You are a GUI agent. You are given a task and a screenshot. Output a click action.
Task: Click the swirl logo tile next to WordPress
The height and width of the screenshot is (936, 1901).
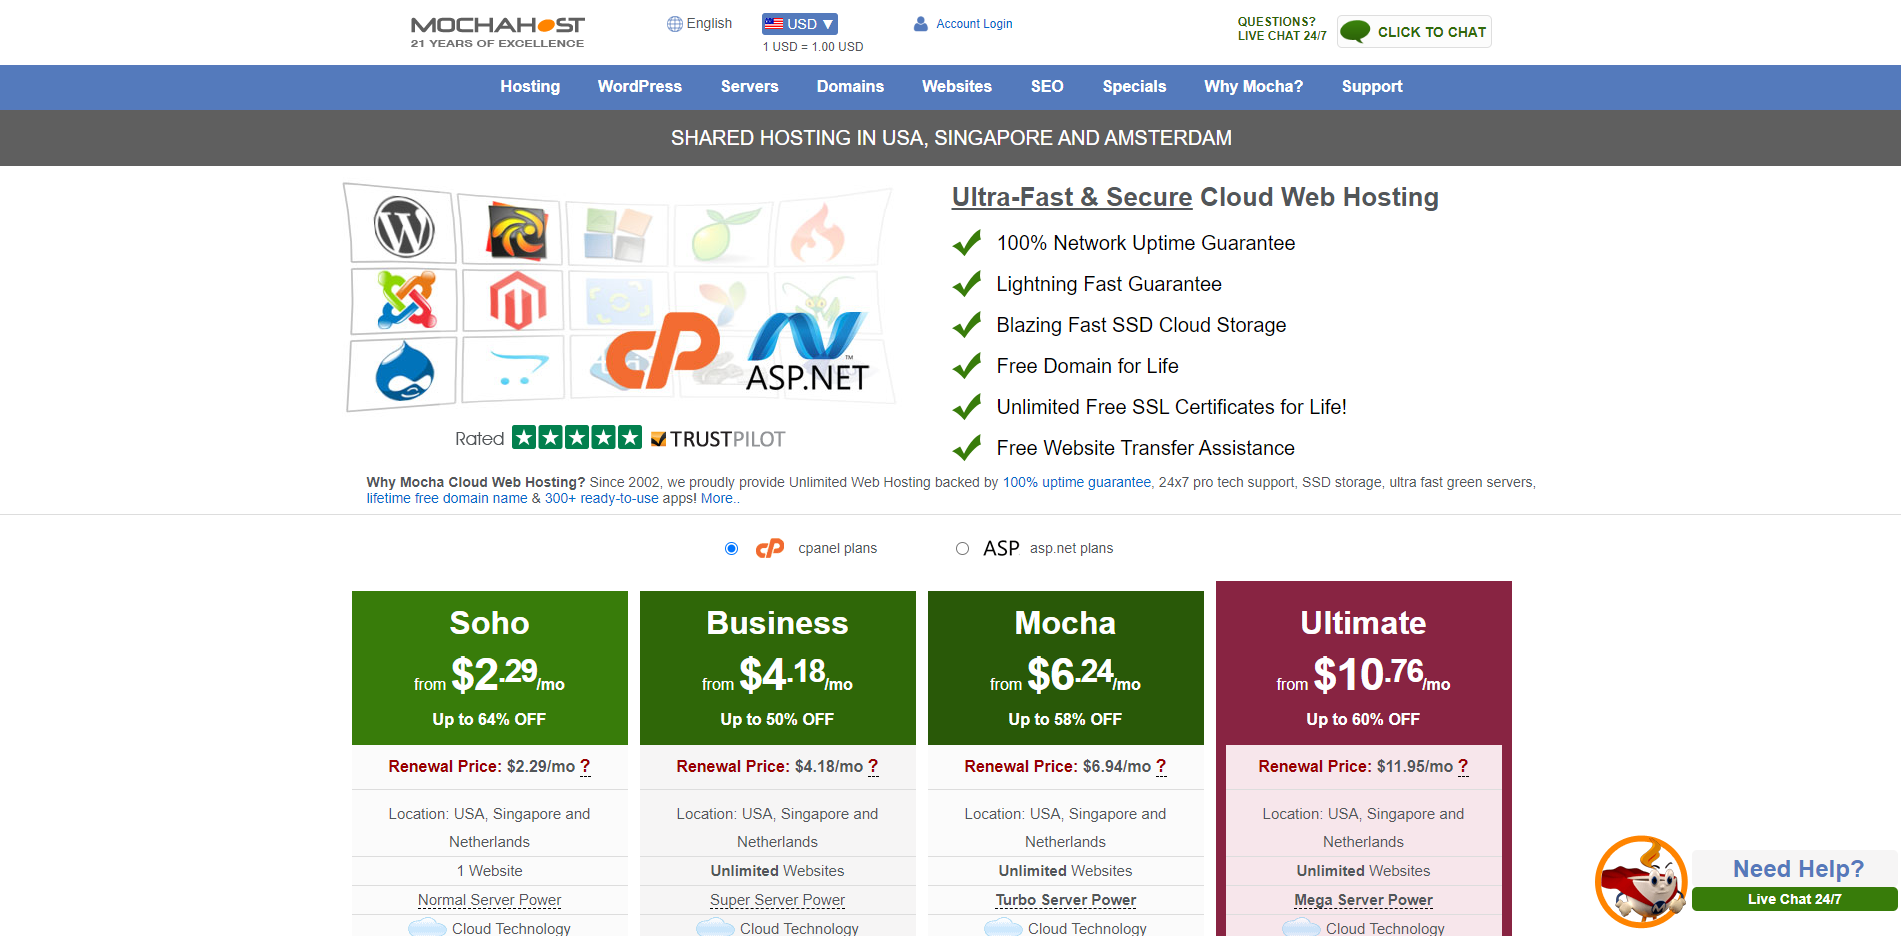516,230
